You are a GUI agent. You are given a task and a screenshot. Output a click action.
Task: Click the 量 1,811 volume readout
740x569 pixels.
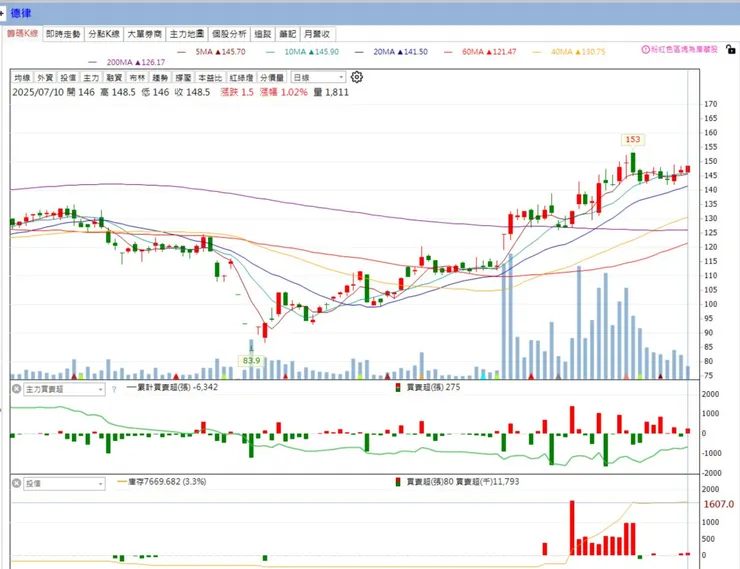(x=331, y=92)
